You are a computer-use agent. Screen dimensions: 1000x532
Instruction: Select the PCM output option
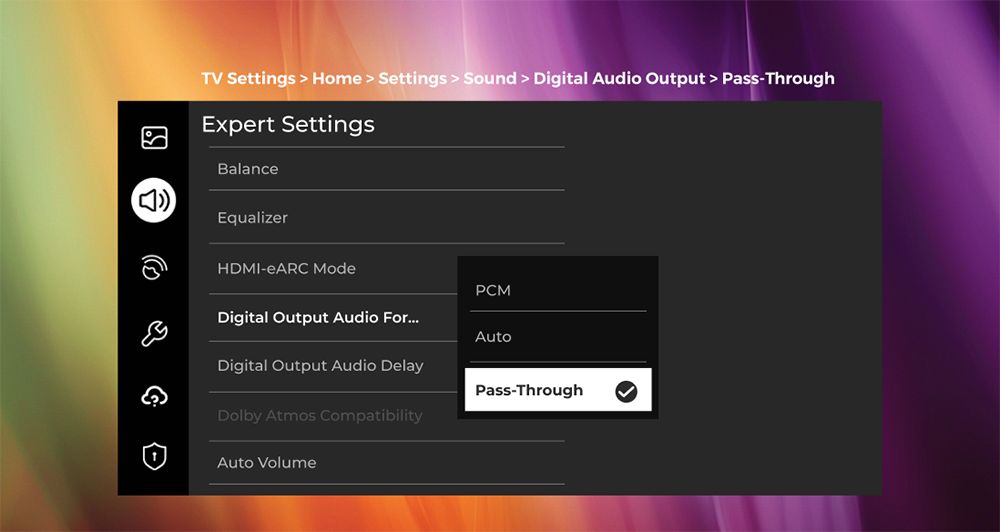click(x=558, y=290)
